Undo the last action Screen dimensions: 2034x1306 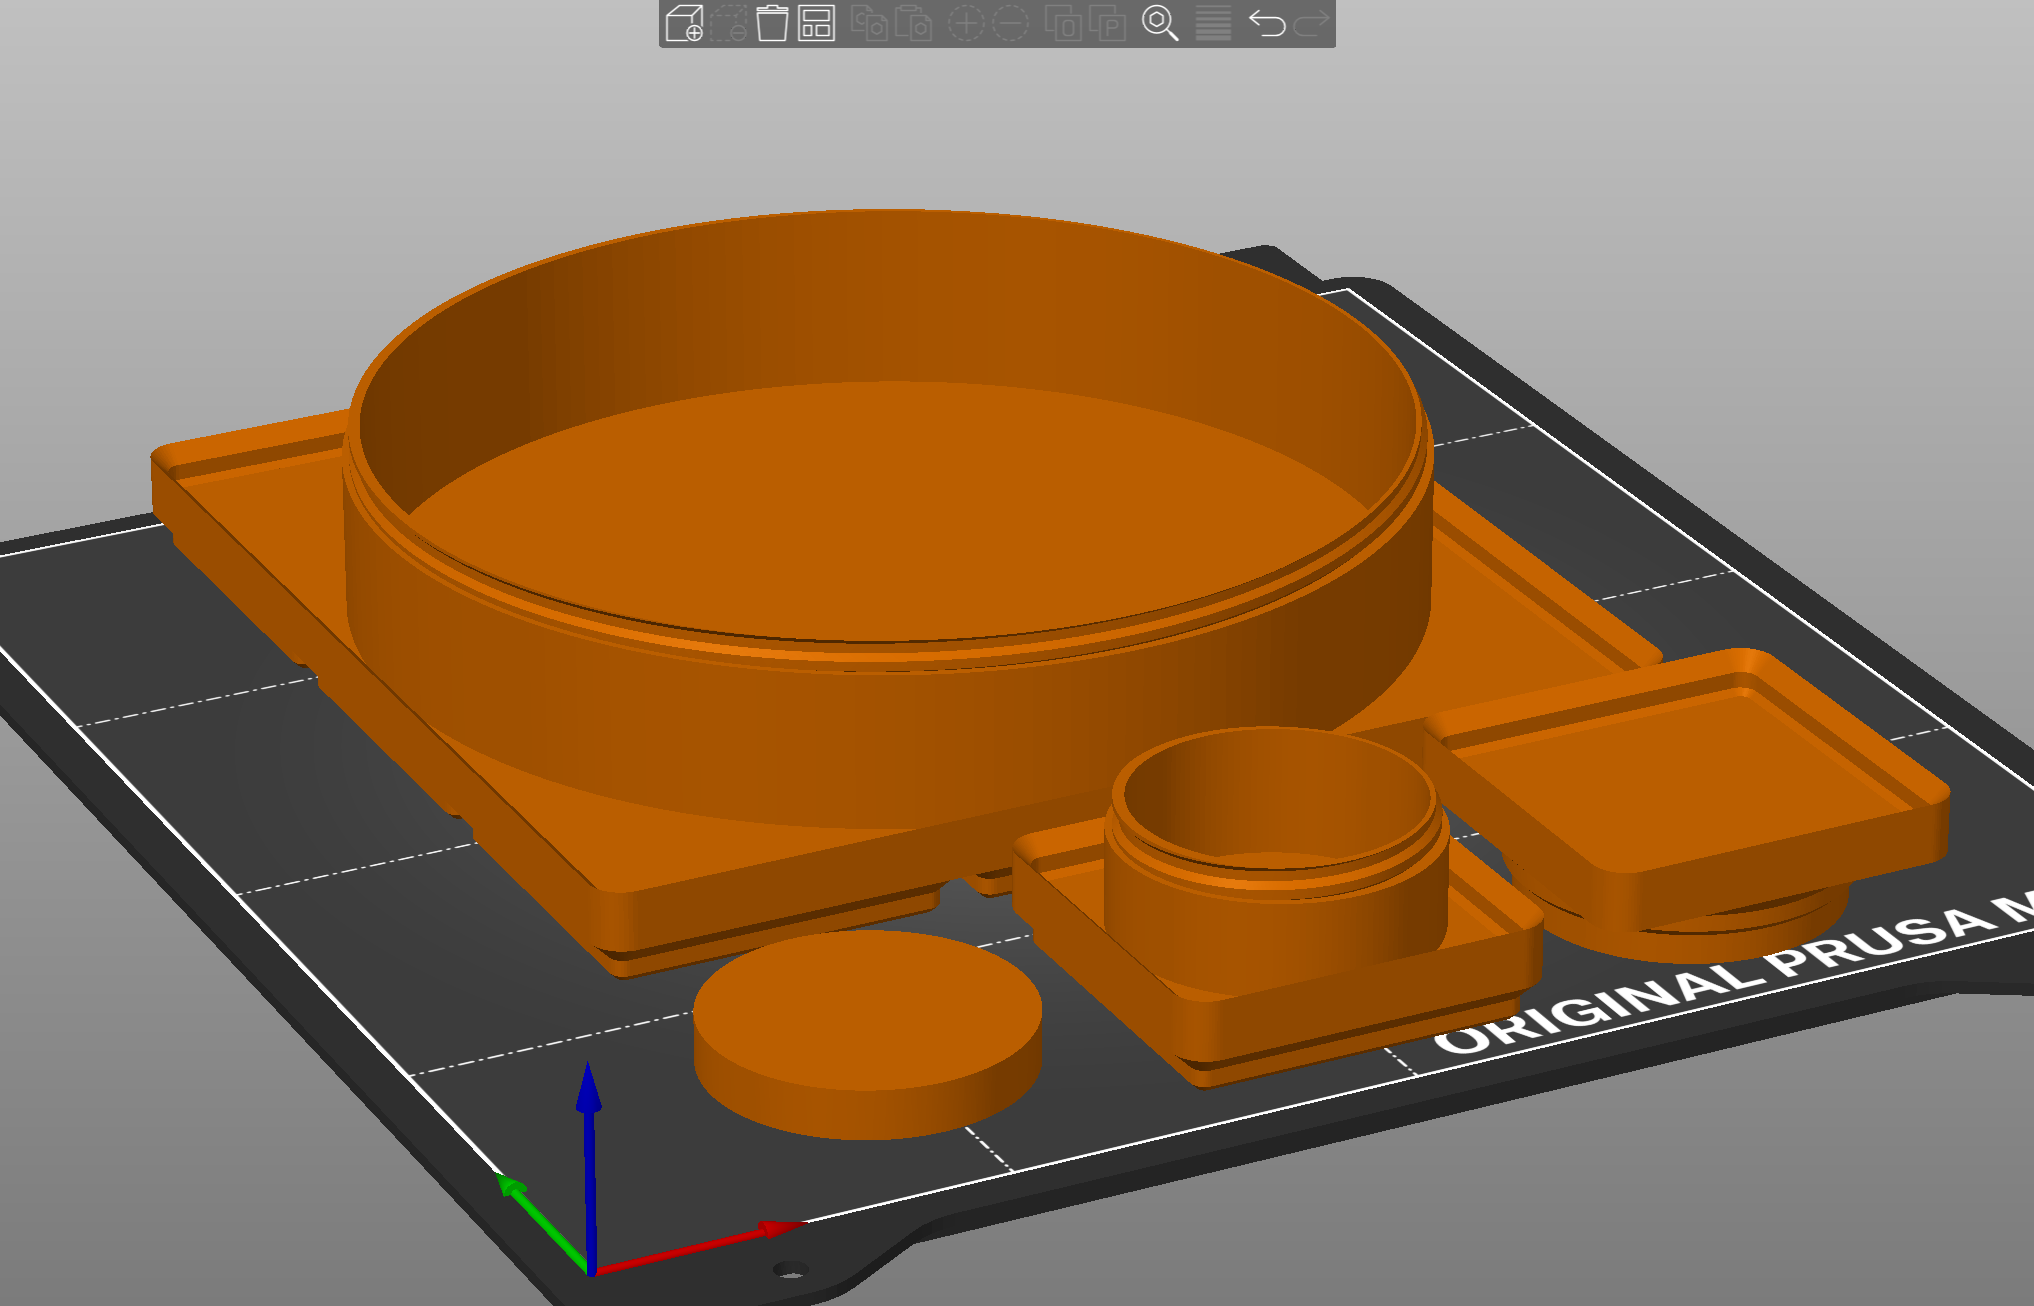pos(1268,24)
